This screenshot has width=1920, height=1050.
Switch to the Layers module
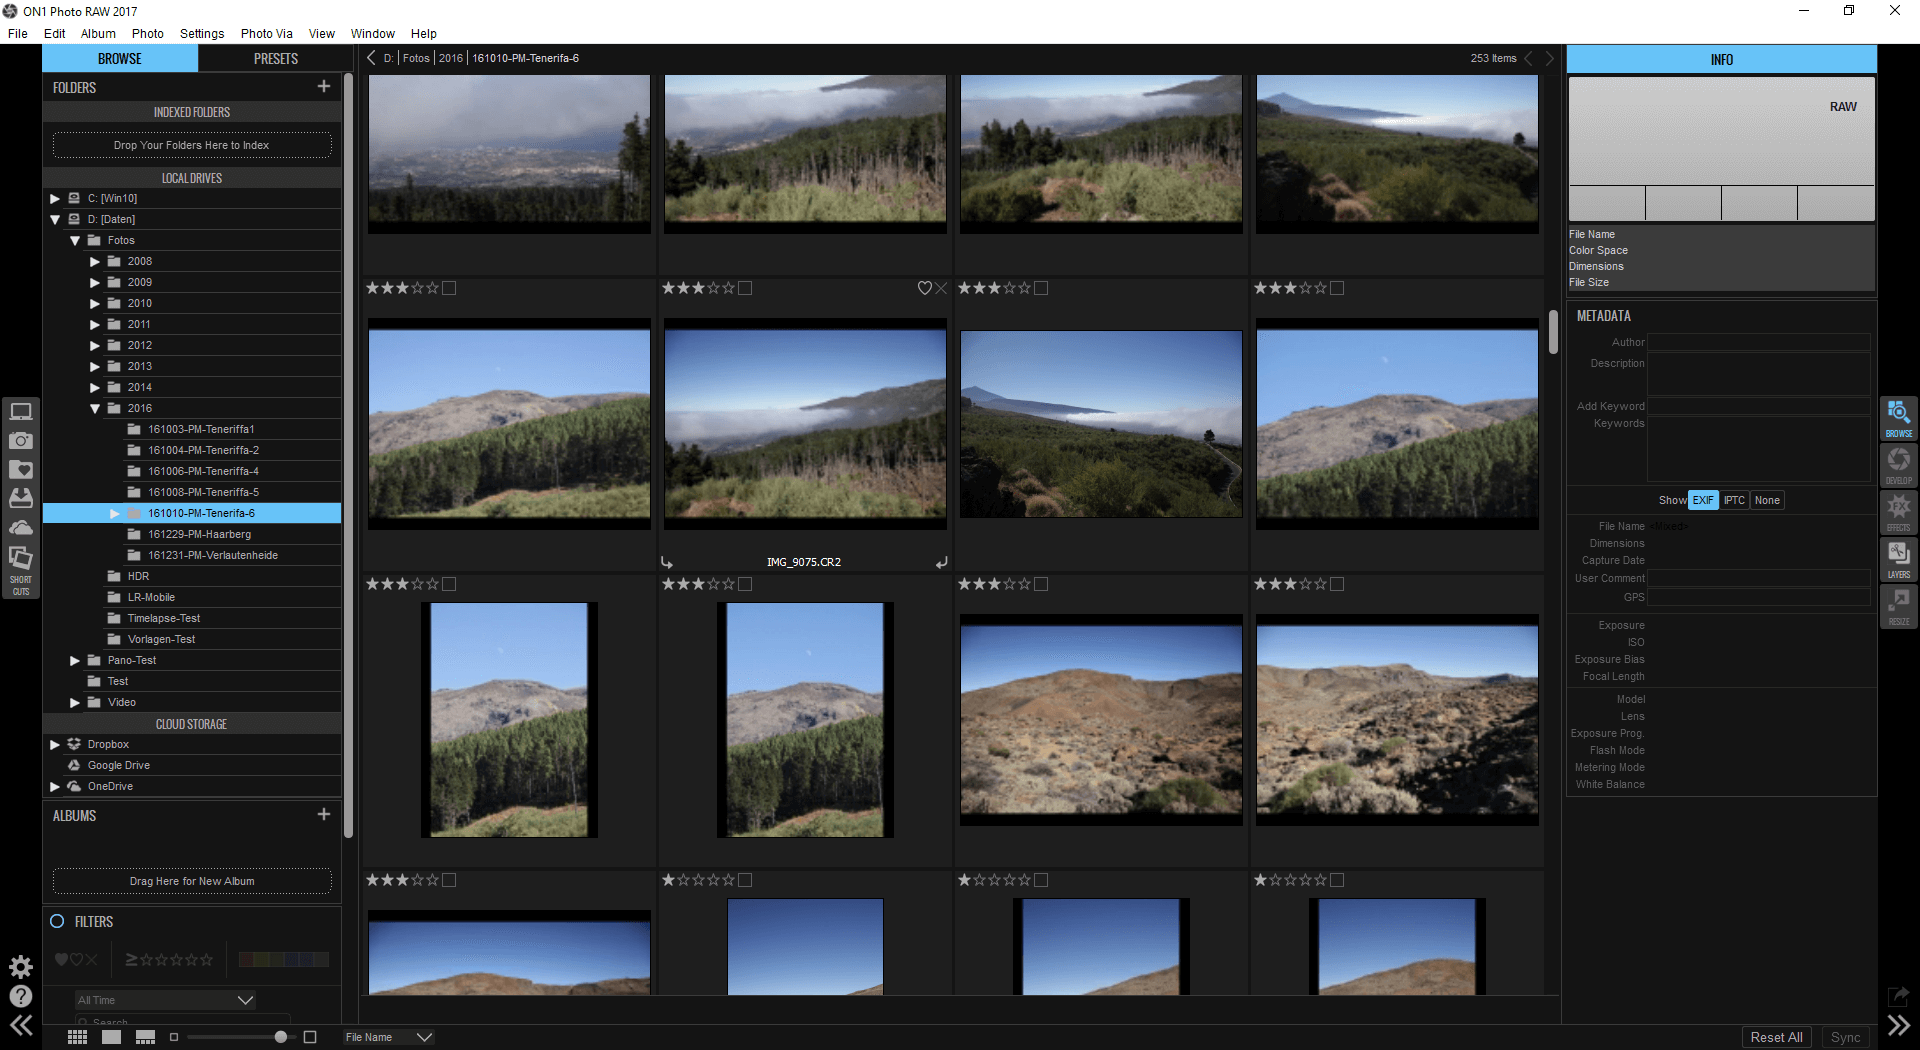[x=1898, y=558]
